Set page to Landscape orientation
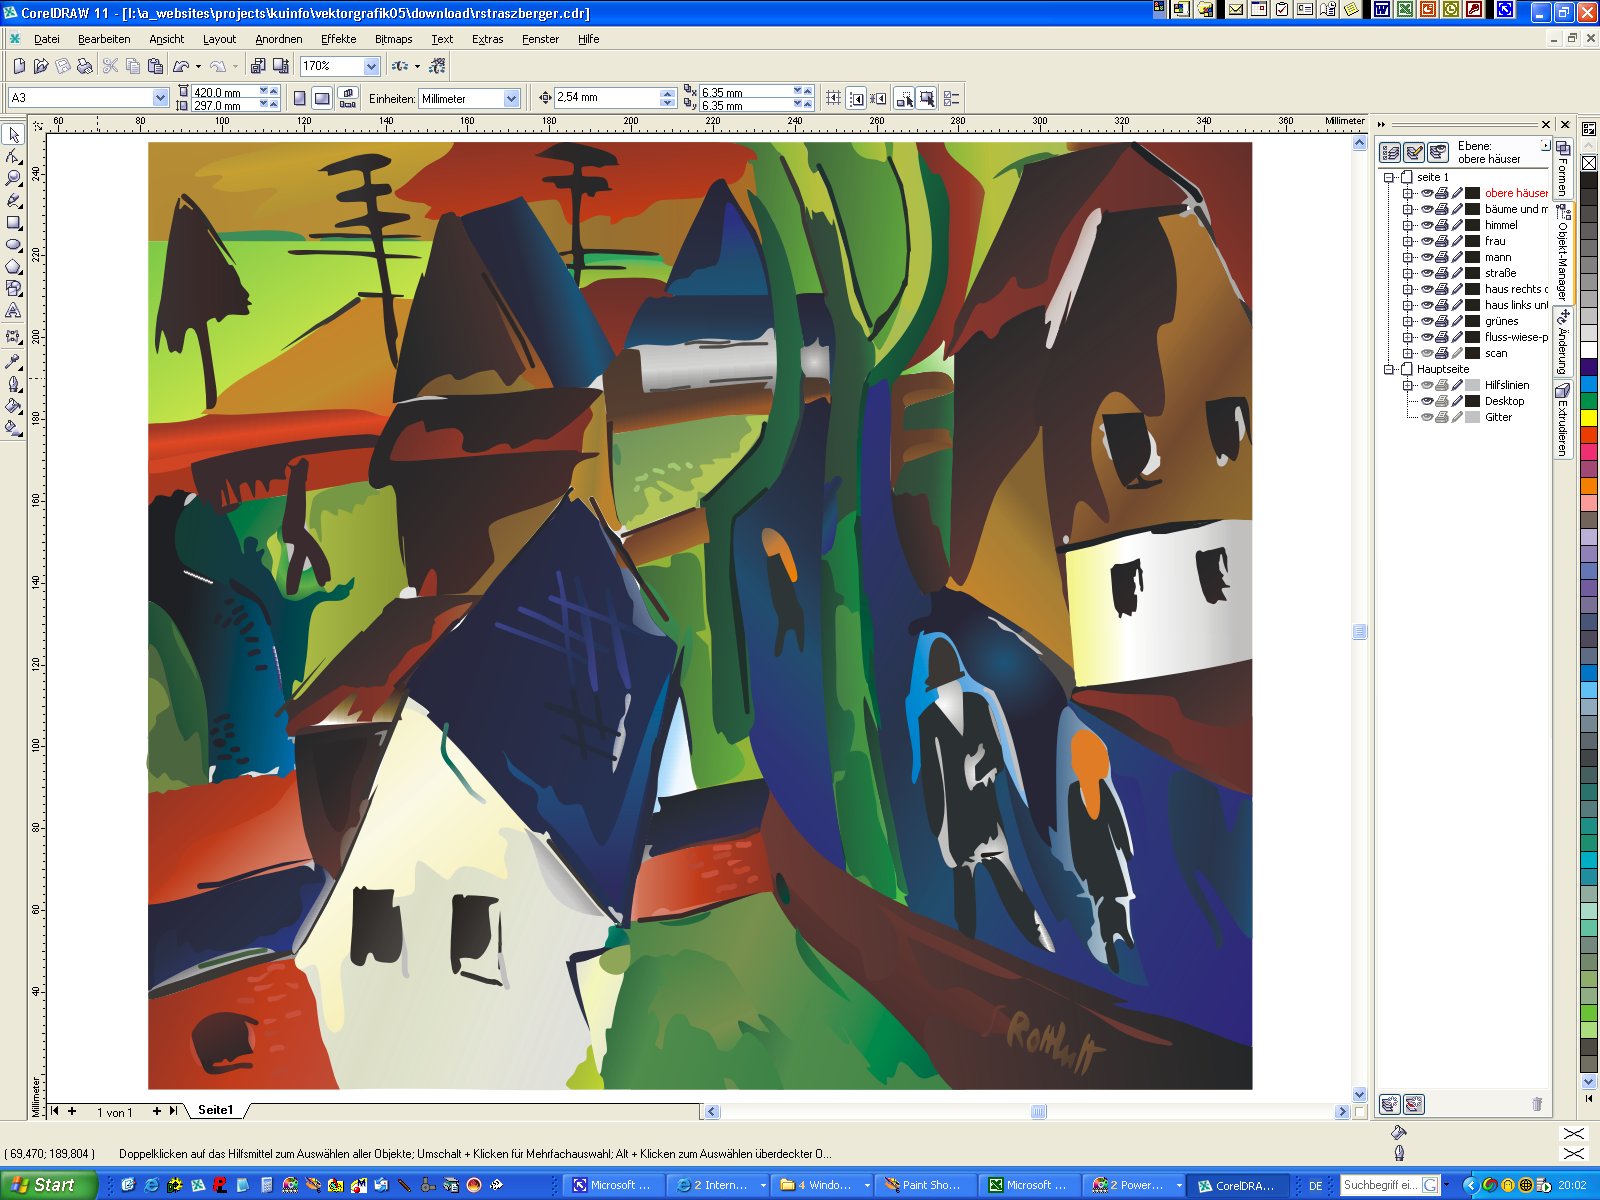This screenshot has width=1600, height=1200. [322, 98]
